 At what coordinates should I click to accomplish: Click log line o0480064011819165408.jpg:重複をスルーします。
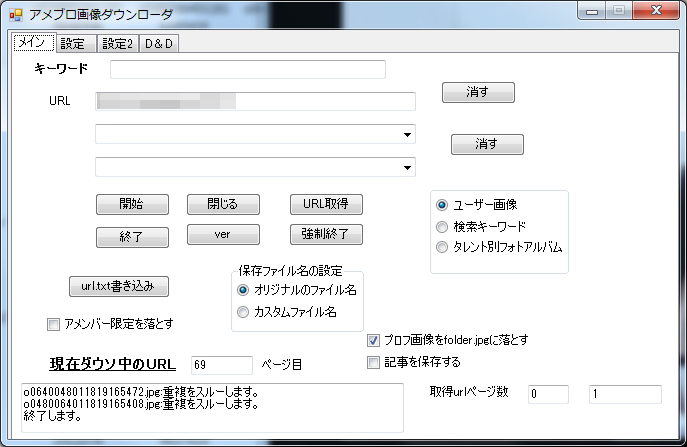pyautogui.click(x=141, y=404)
